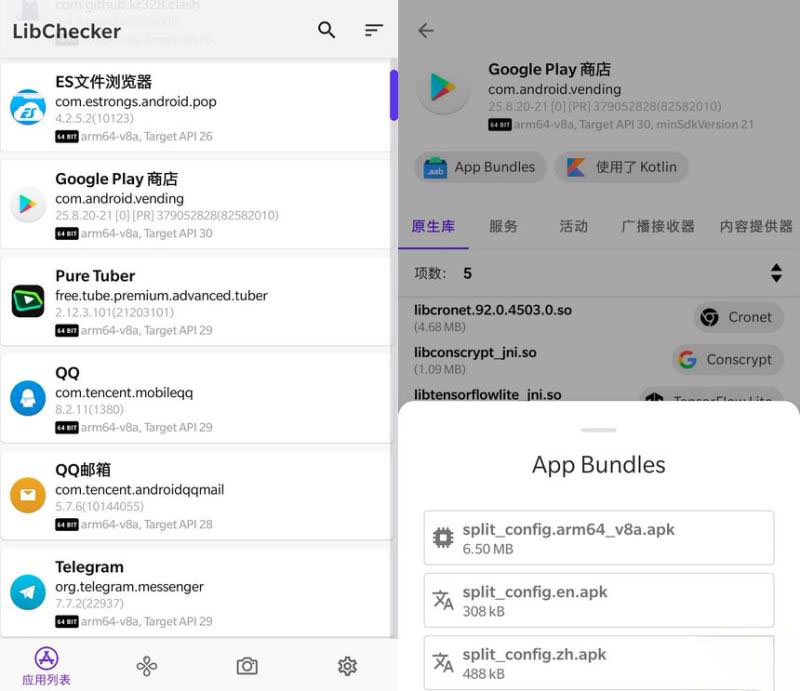Switch to the 服务 tab
The height and width of the screenshot is (691, 800).
point(503,226)
